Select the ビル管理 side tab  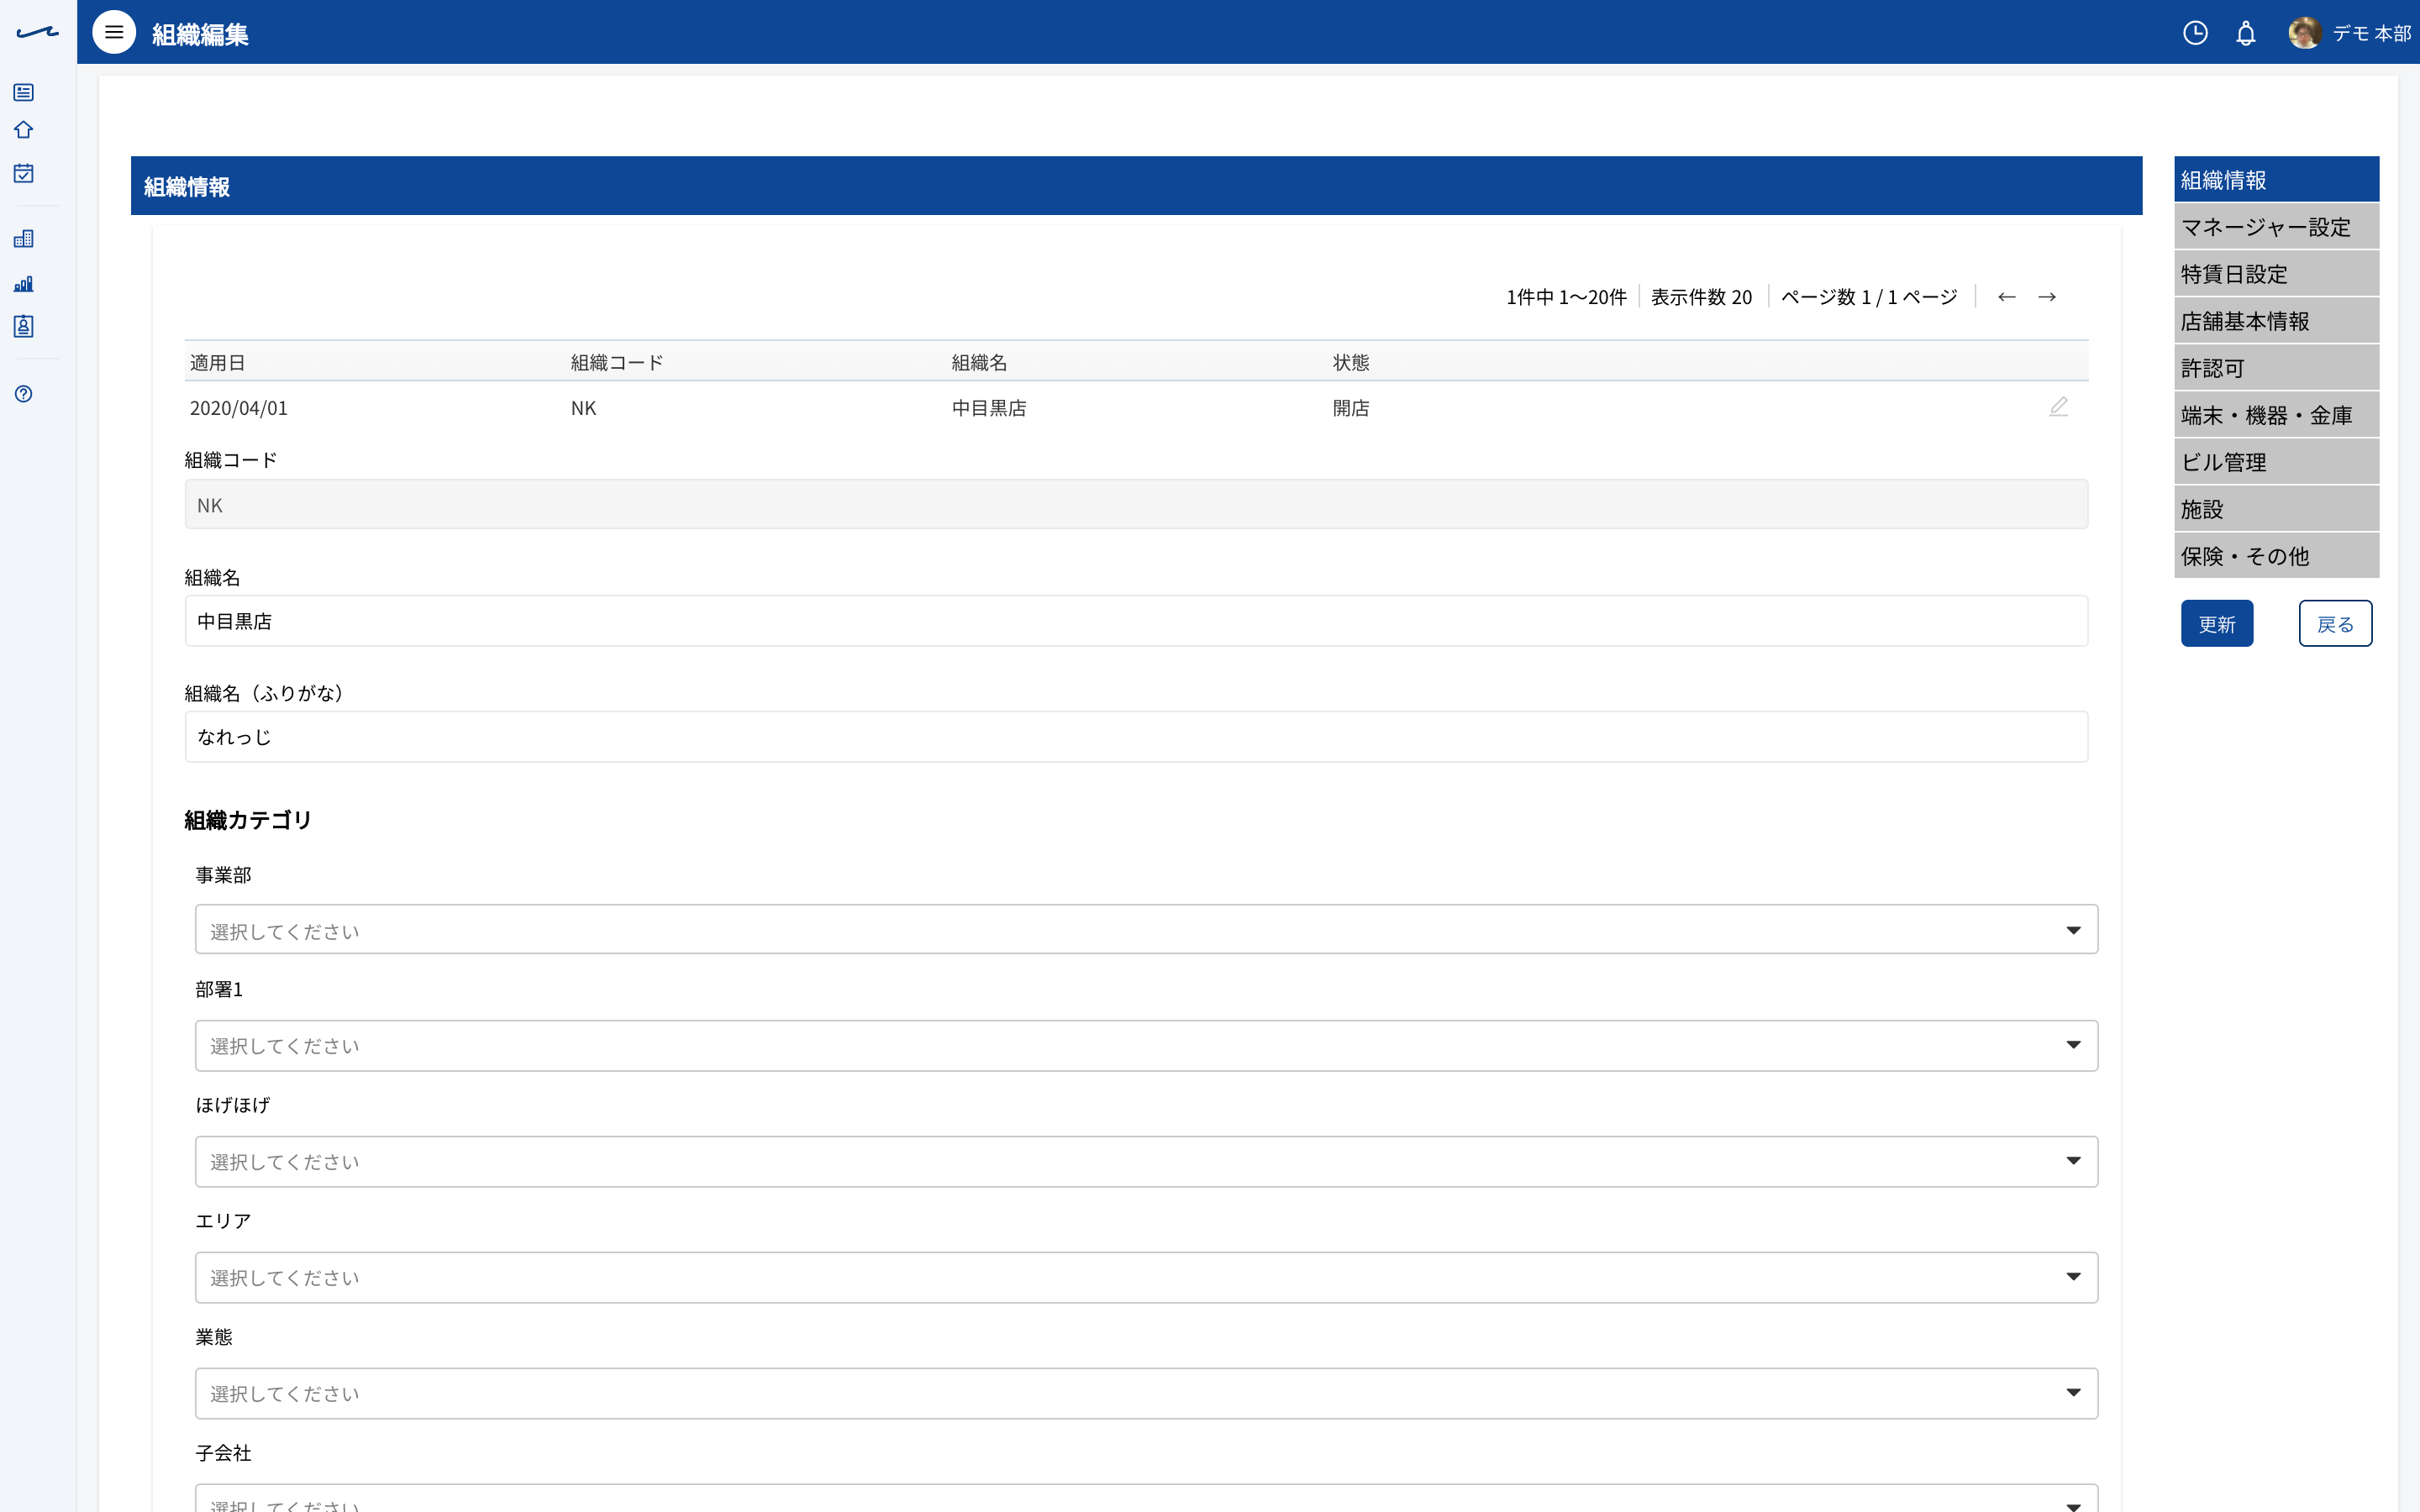pyautogui.click(x=2276, y=462)
